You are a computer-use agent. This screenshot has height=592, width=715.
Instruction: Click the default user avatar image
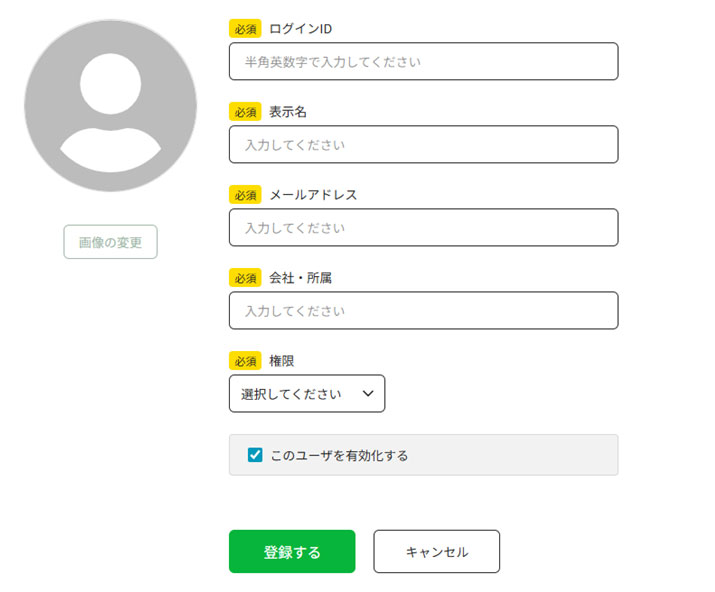click(x=110, y=106)
